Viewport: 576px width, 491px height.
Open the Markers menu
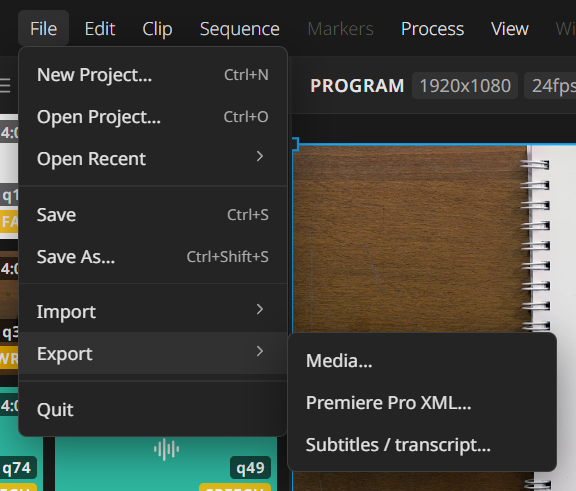click(x=341, y=29)
